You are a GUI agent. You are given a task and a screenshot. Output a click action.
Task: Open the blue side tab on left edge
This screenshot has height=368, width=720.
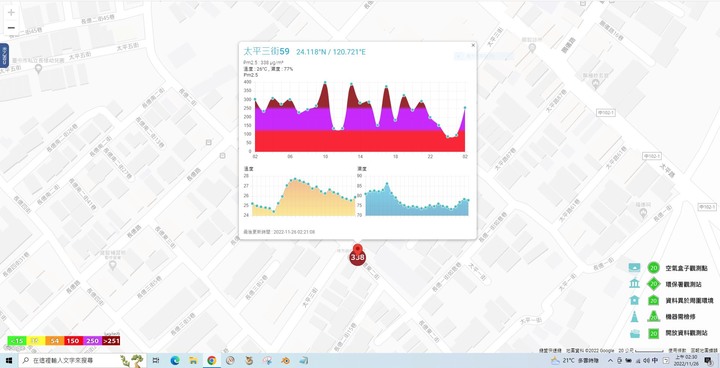tap(4, 56)
